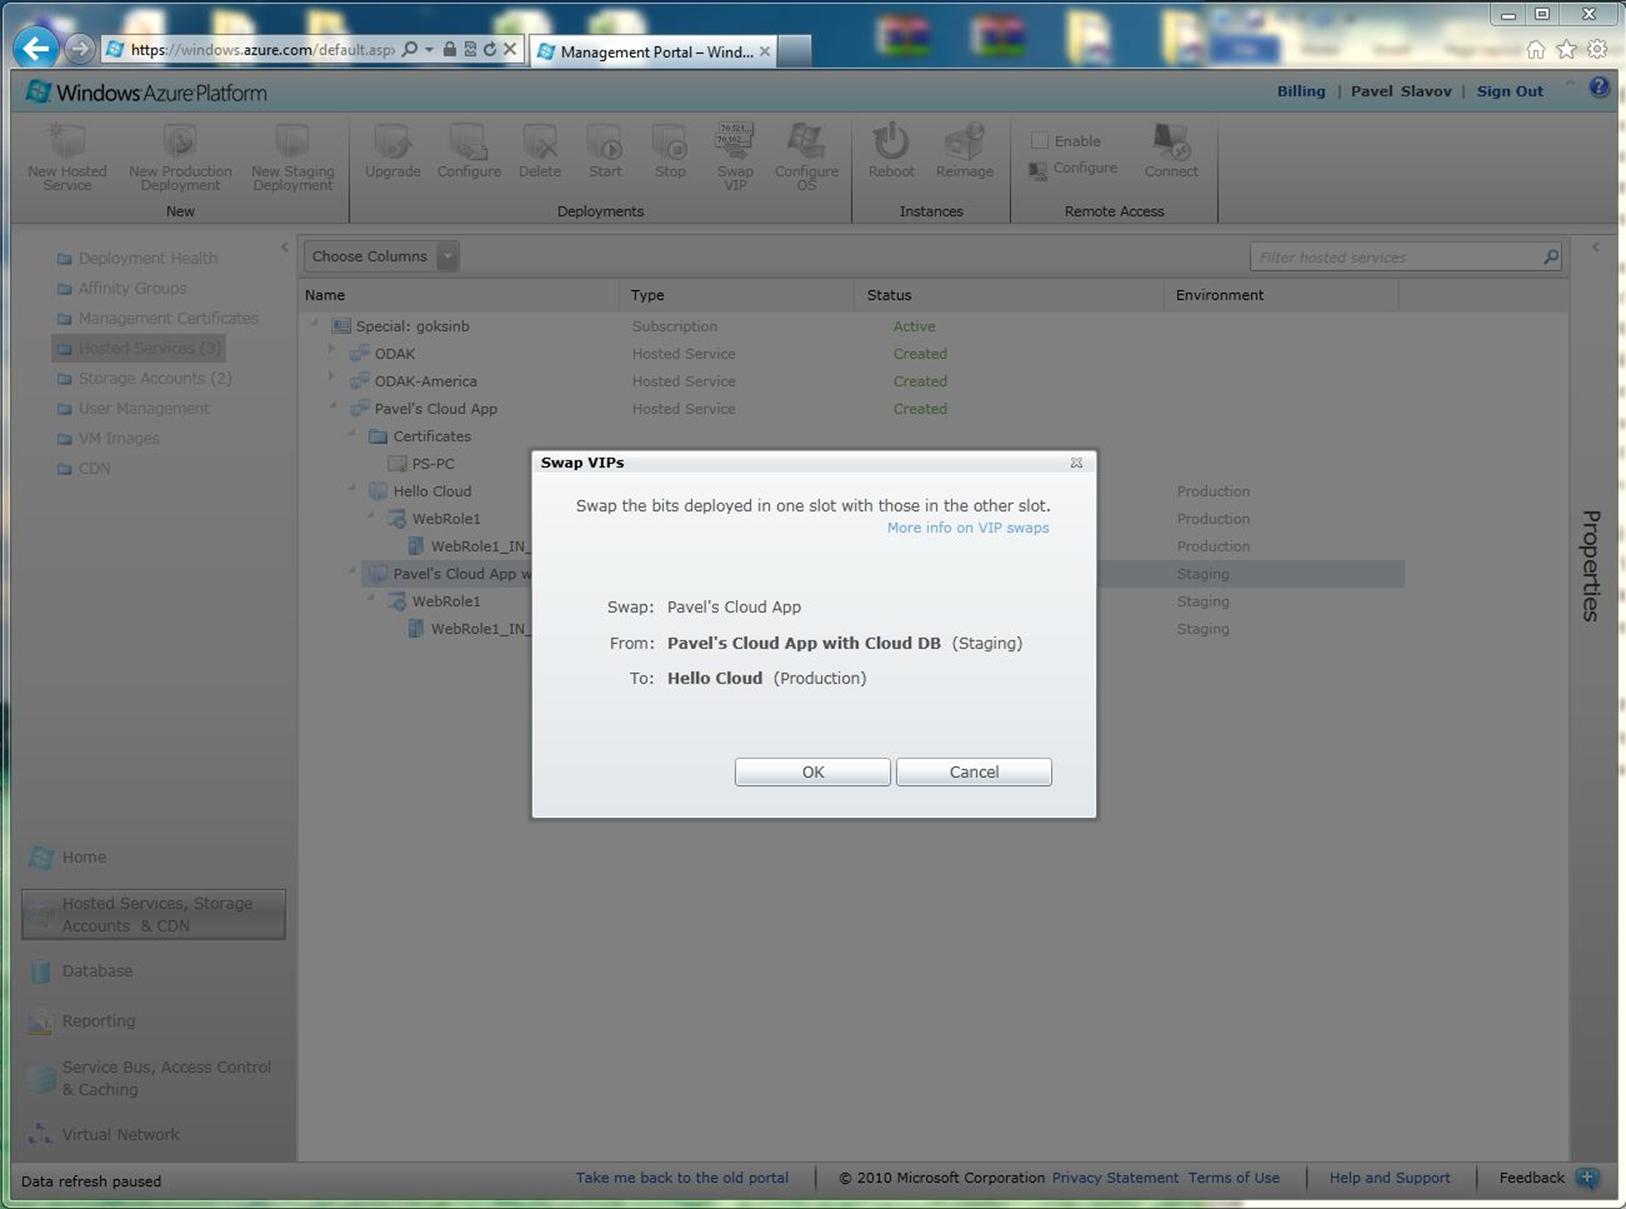Open Help and Support link

pyautogui.click(x=1389, y=1178)
